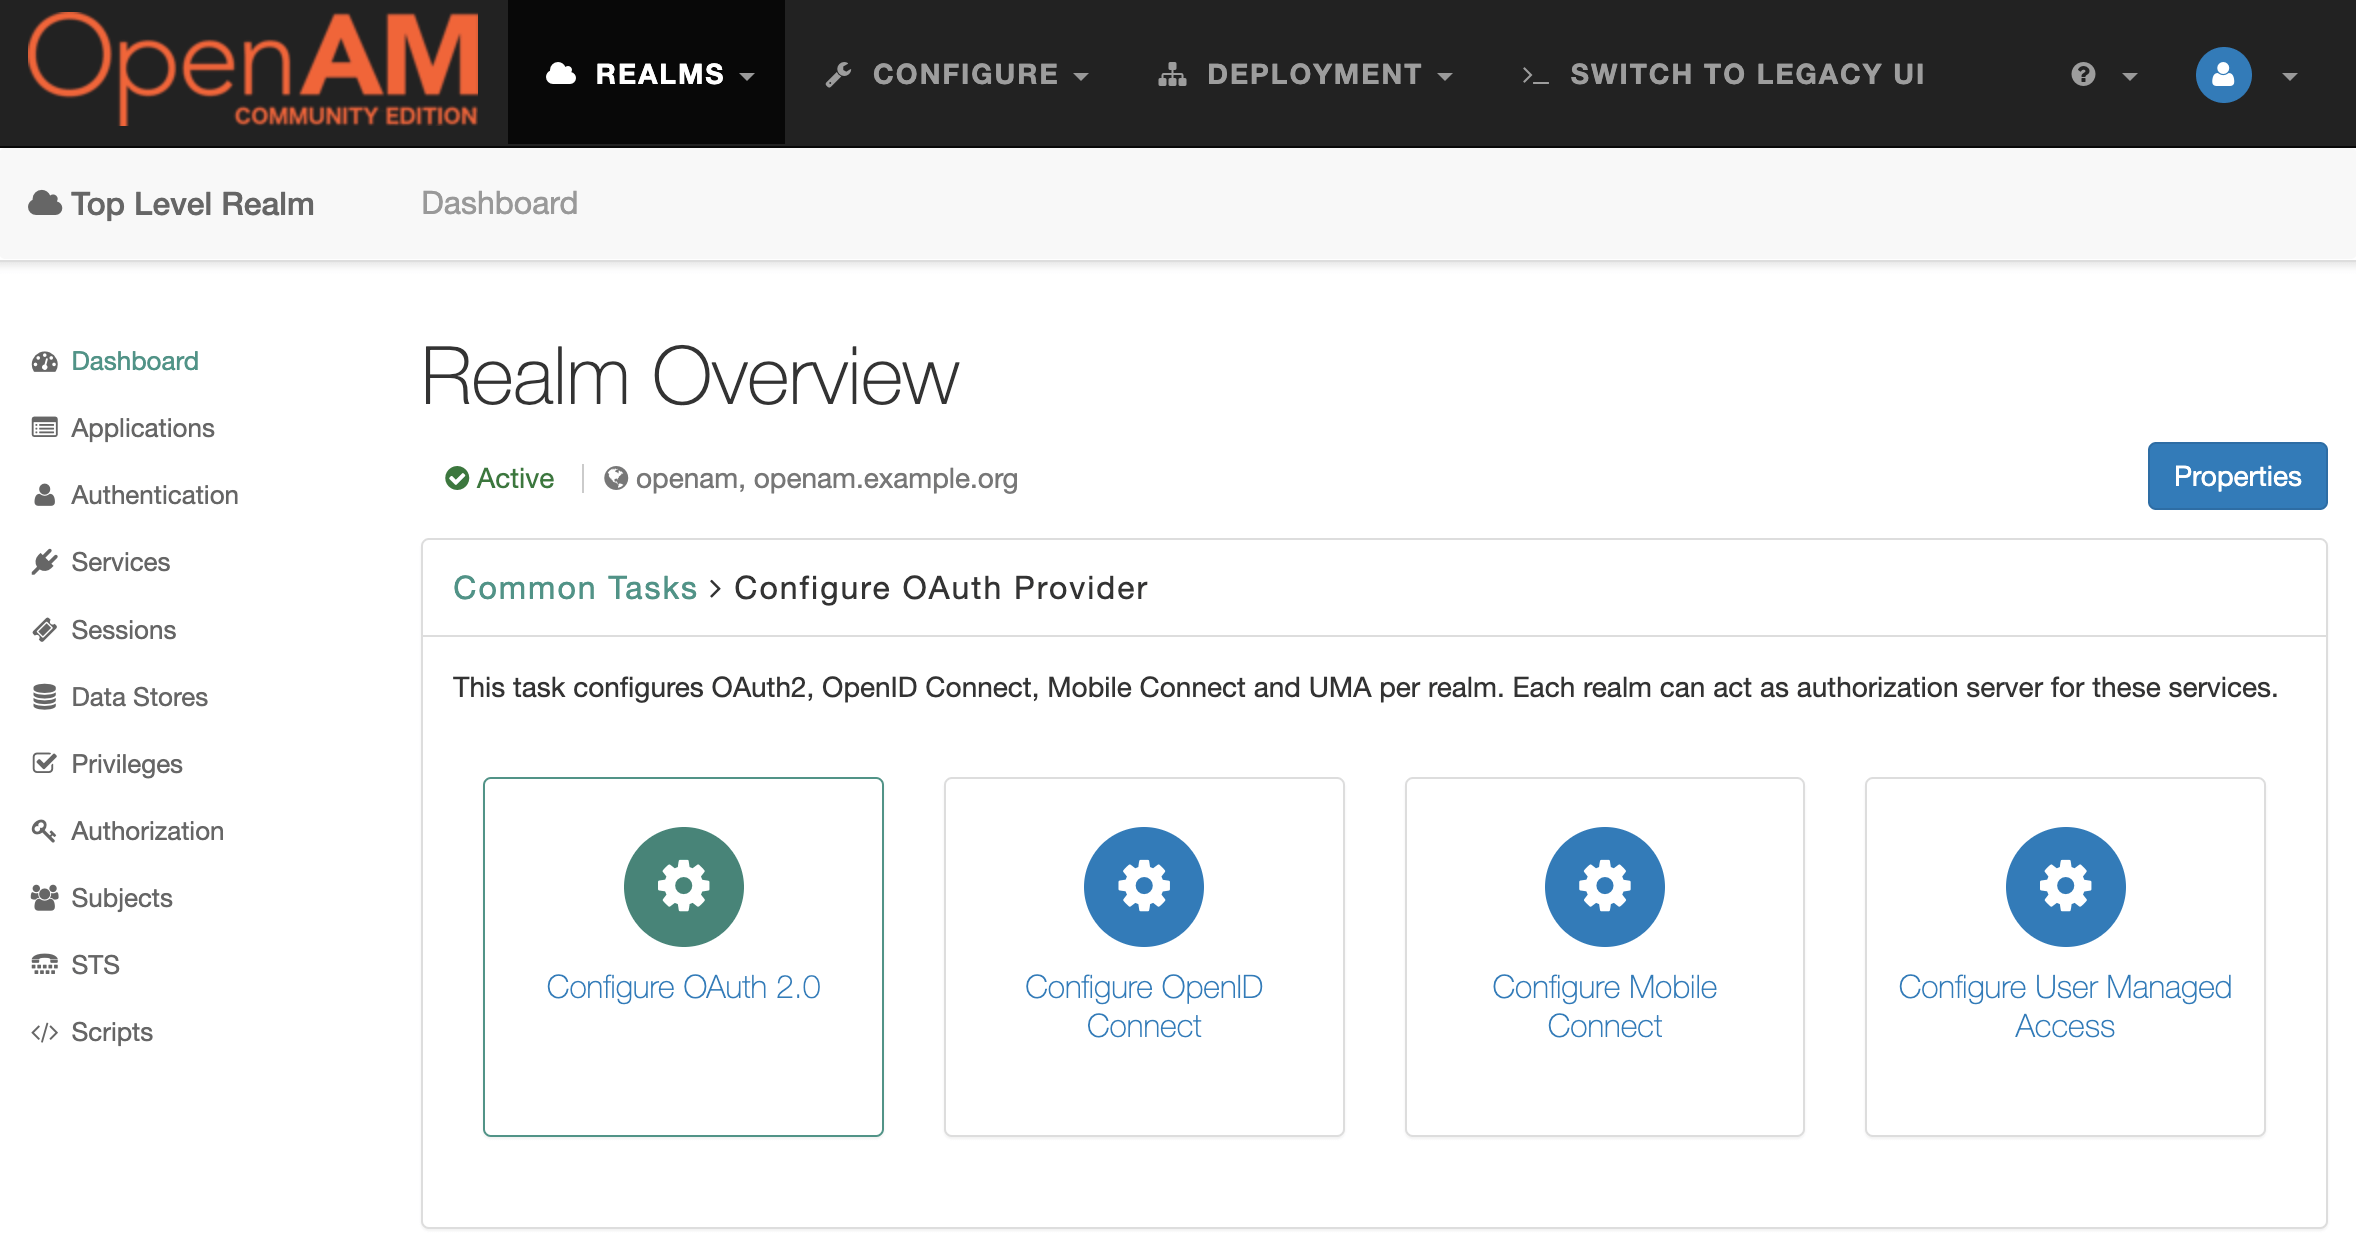The height and width of the screenshot is (1250, 2356).
Task: Click the Configure Mobile Connect link text
Action: pyautogui.click(x=1604, y=1006)
